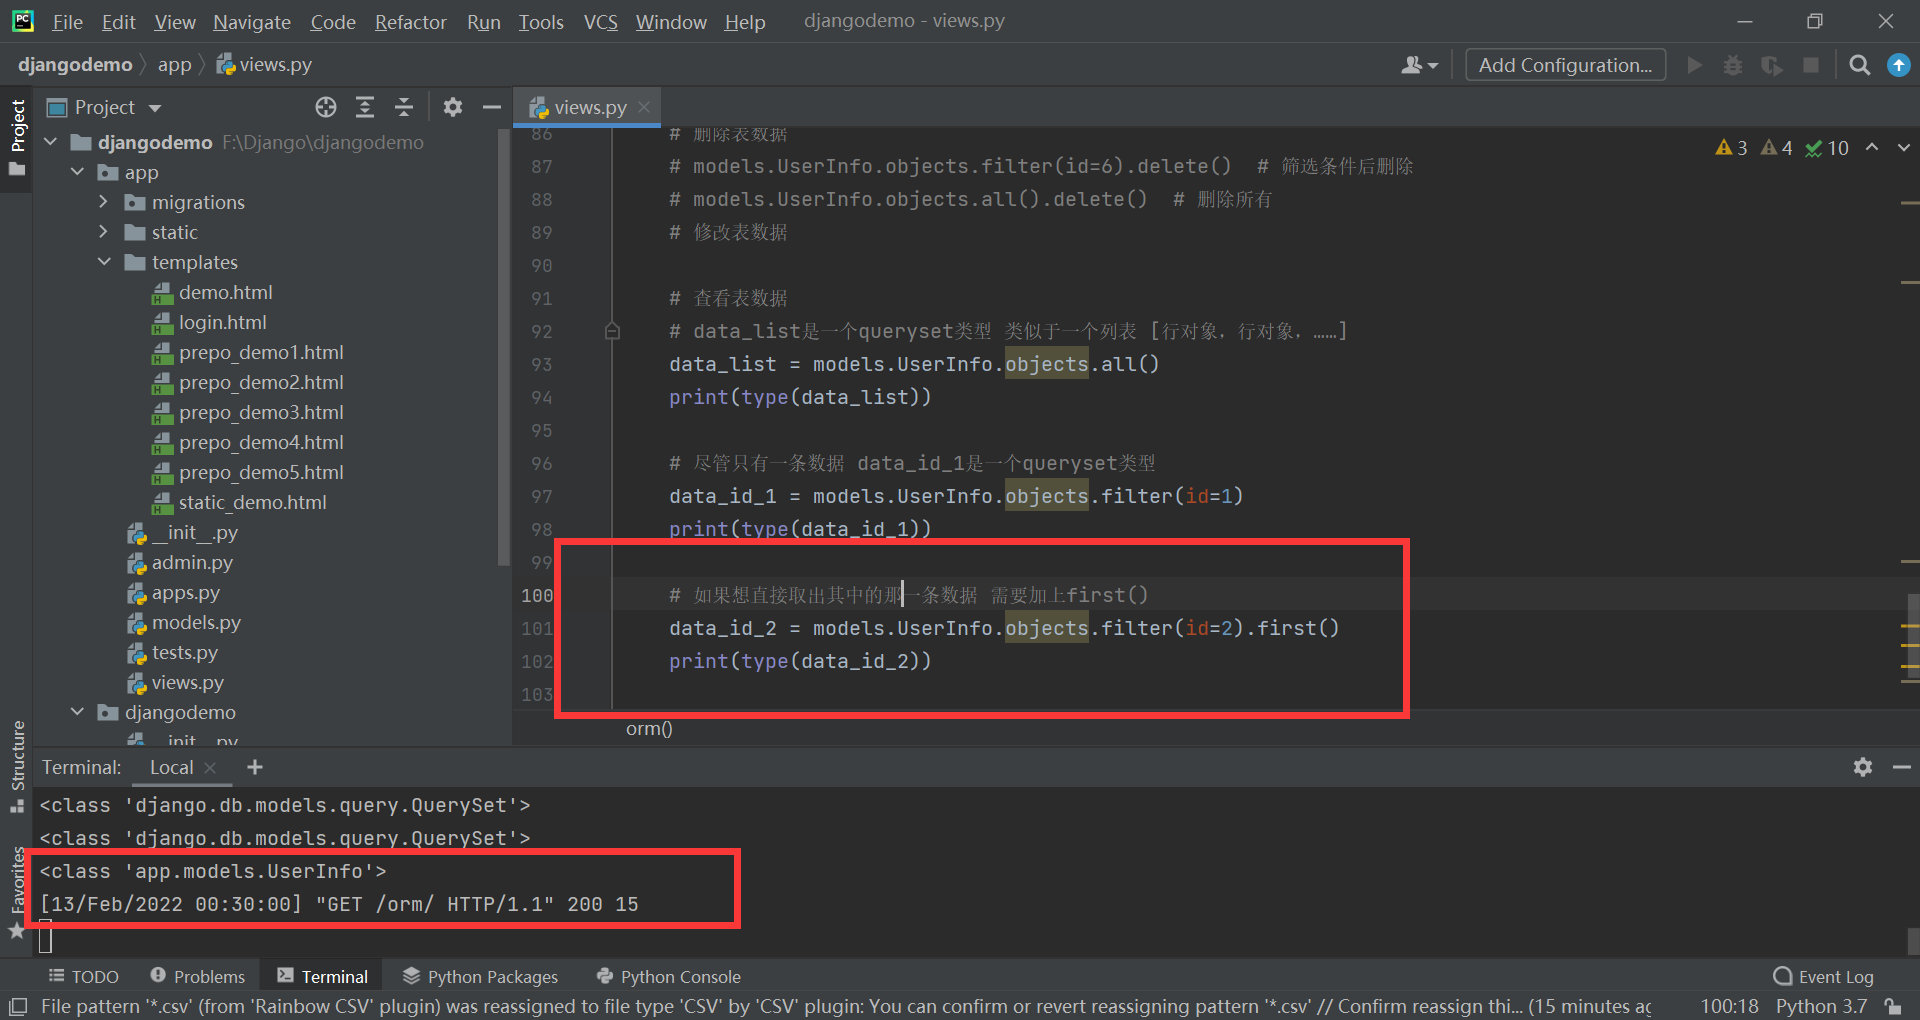Expand the migrations folder
This screenshot has width=1920, height=1020.
coord(103,202)
